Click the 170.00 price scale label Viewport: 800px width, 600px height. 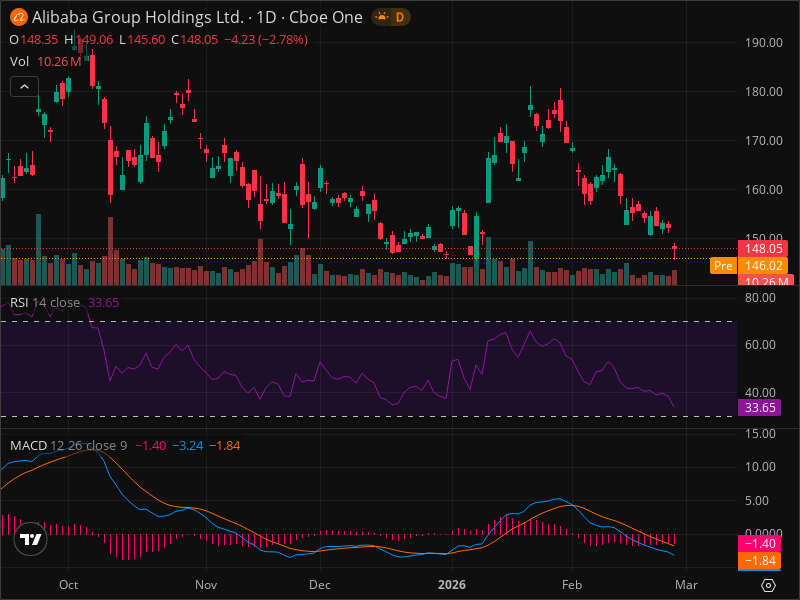point(763,141)
